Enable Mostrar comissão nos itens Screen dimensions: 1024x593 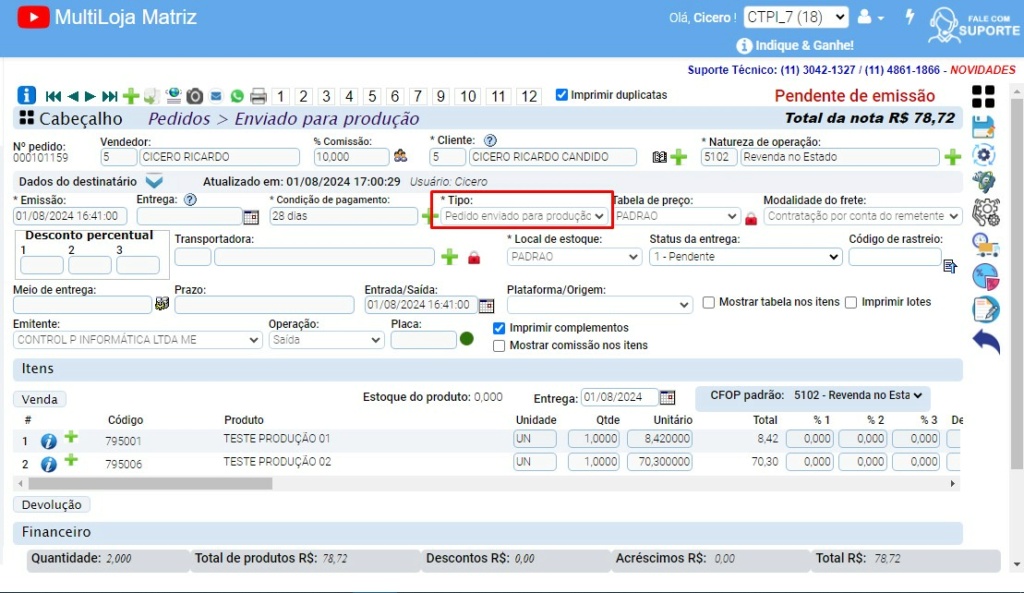coord(497,346)
